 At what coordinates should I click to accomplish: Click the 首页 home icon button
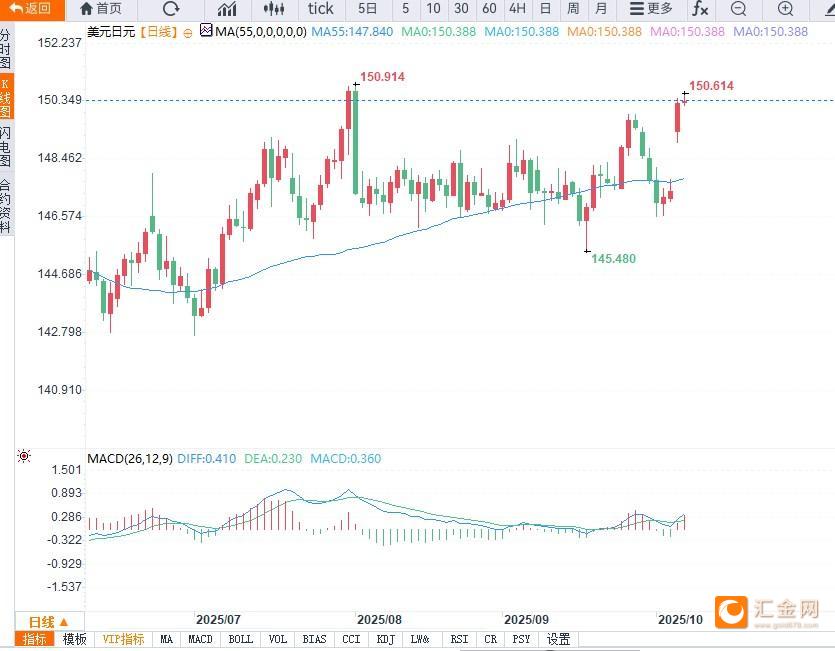click(101, 9)
